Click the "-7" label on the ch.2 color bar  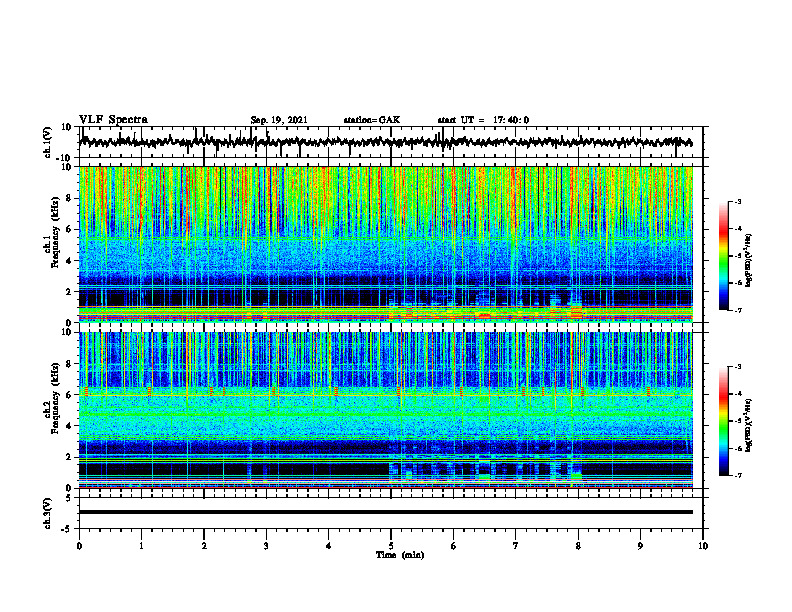(x=737, y=475)
